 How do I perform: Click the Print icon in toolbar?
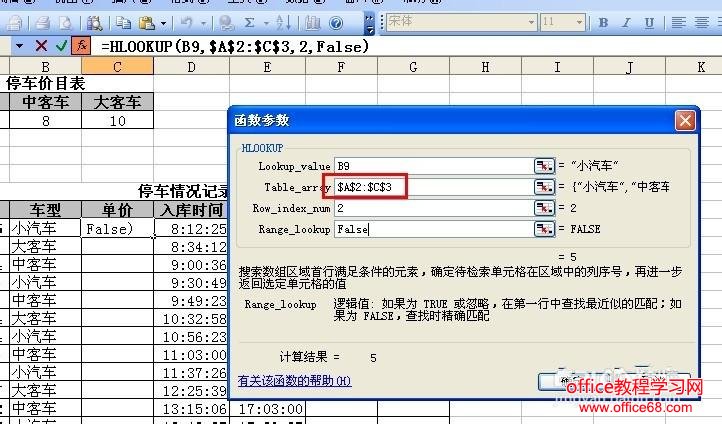coord(43,22)
